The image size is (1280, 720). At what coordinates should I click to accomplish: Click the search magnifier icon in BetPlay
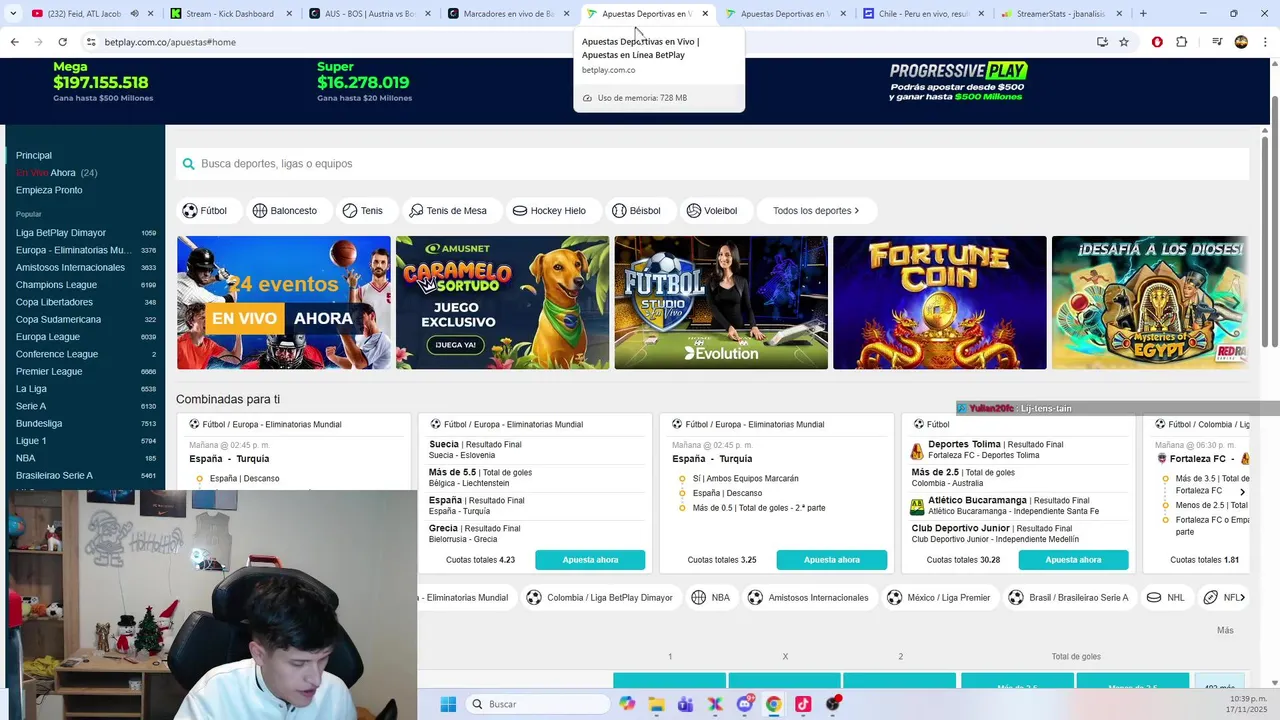click(188, 164)
